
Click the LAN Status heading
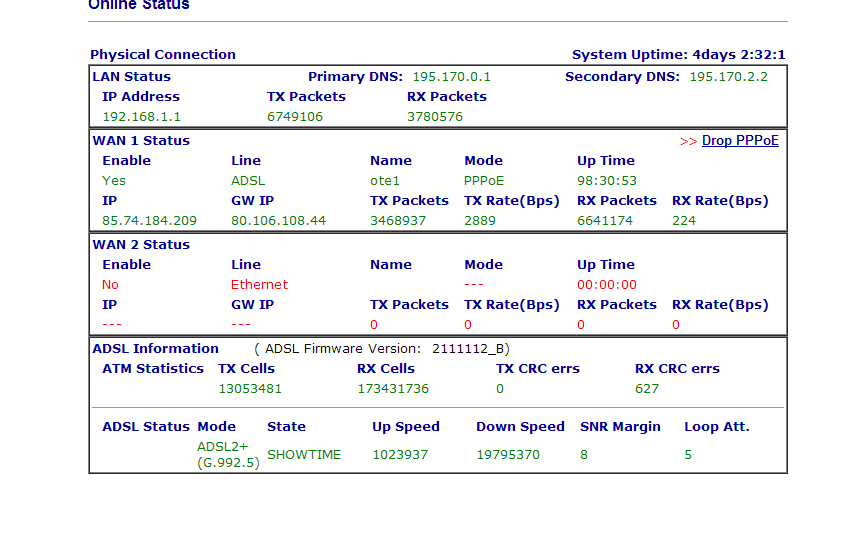[x=131, y=77]
